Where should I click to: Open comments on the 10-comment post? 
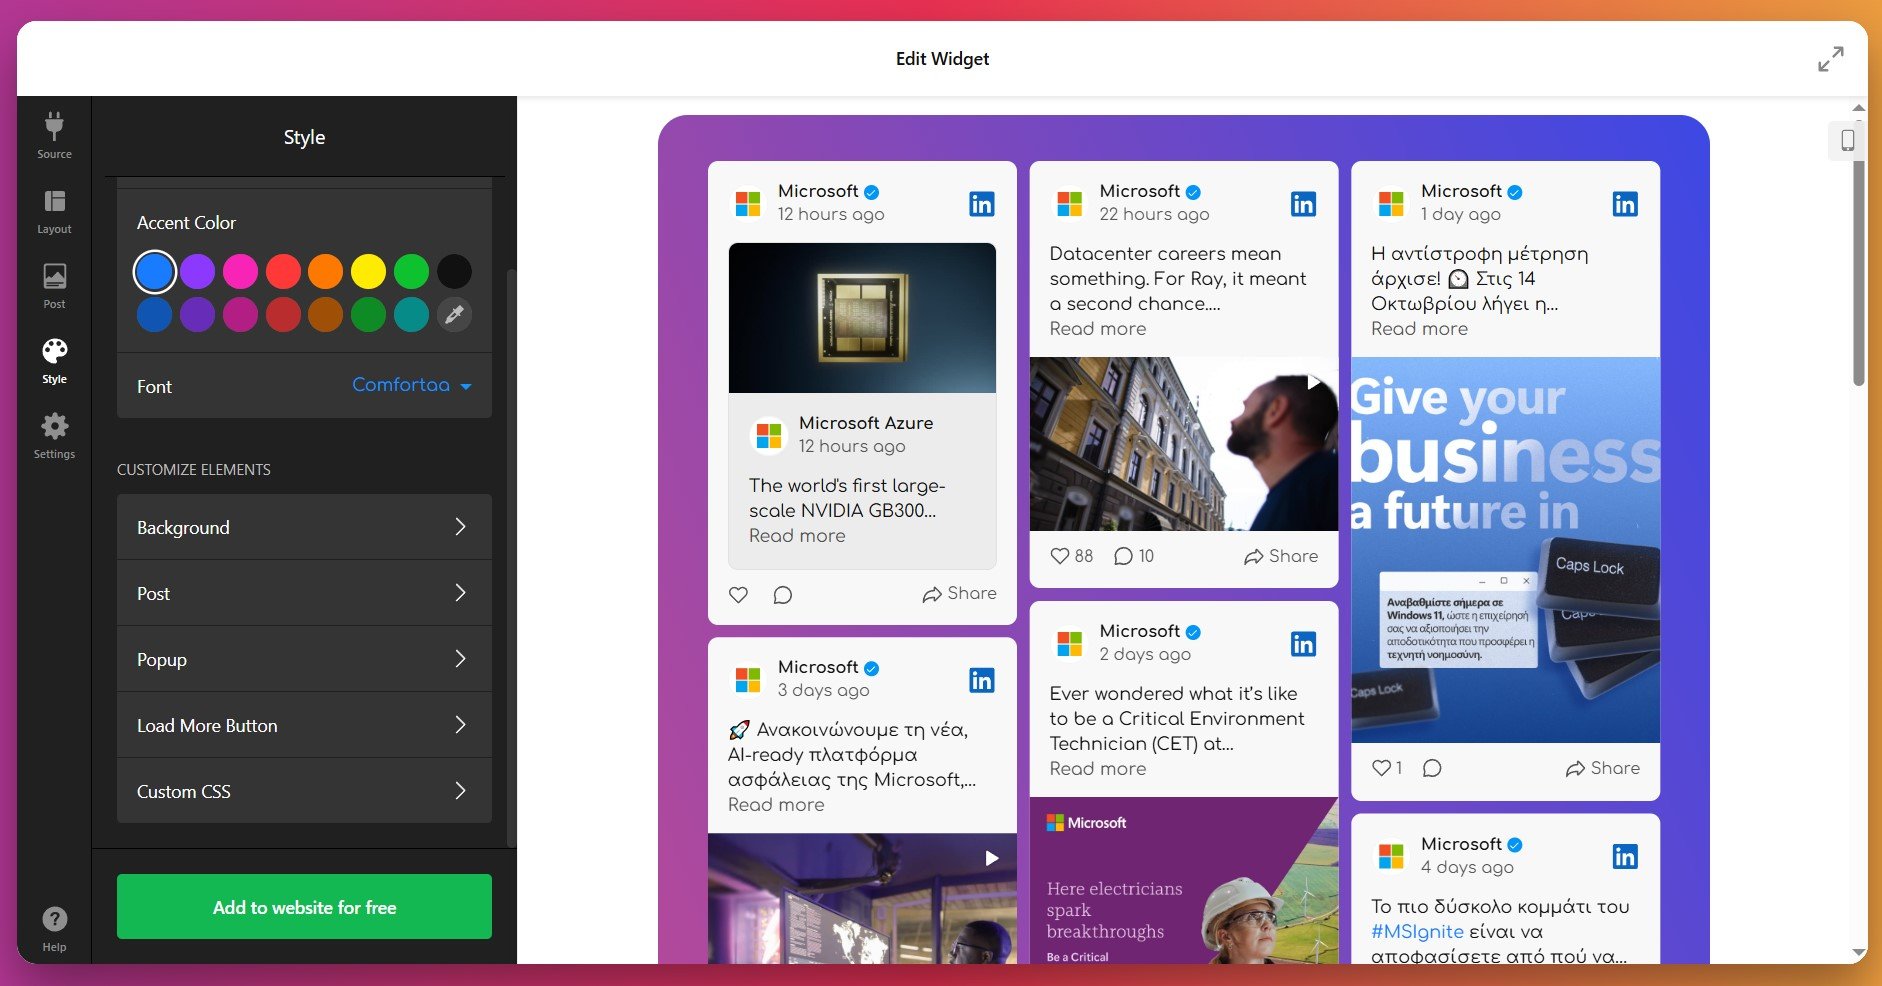(x=1123, y=556)
